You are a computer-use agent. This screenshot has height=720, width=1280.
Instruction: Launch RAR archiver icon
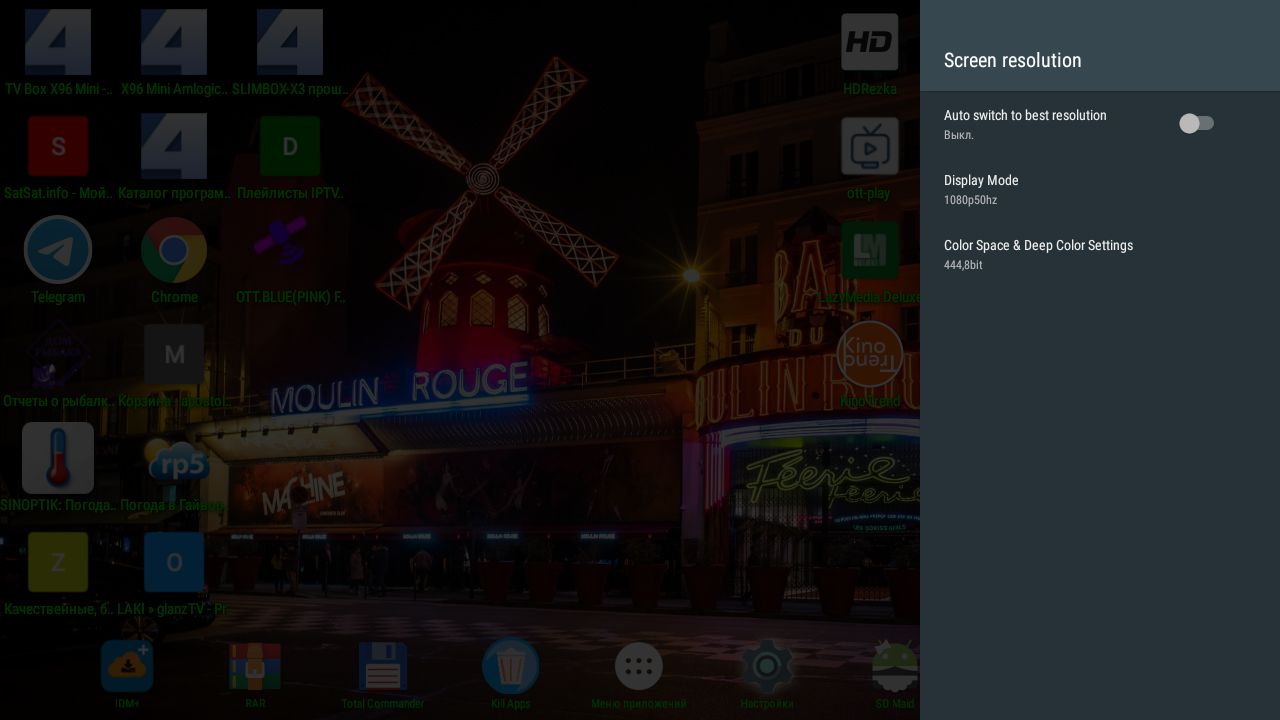pyautogui.click(x=255, y=667)
